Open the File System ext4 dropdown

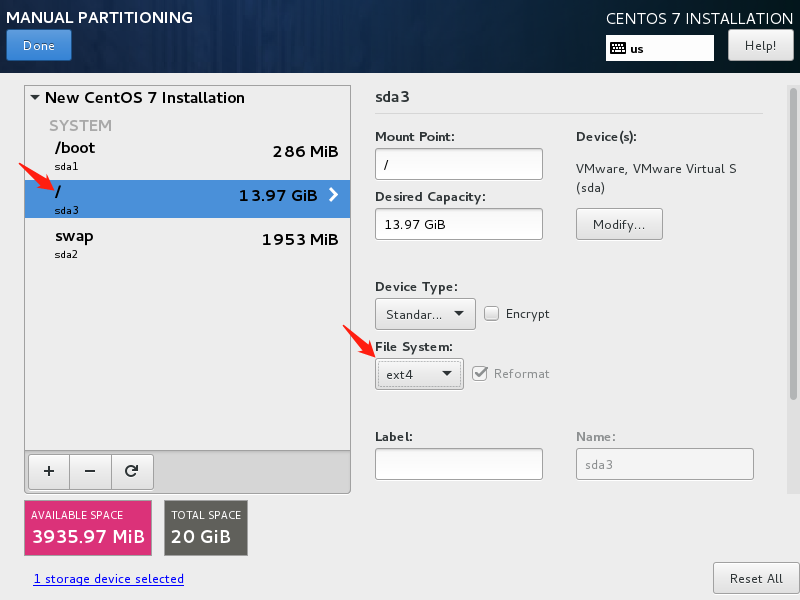pos(419,374)
